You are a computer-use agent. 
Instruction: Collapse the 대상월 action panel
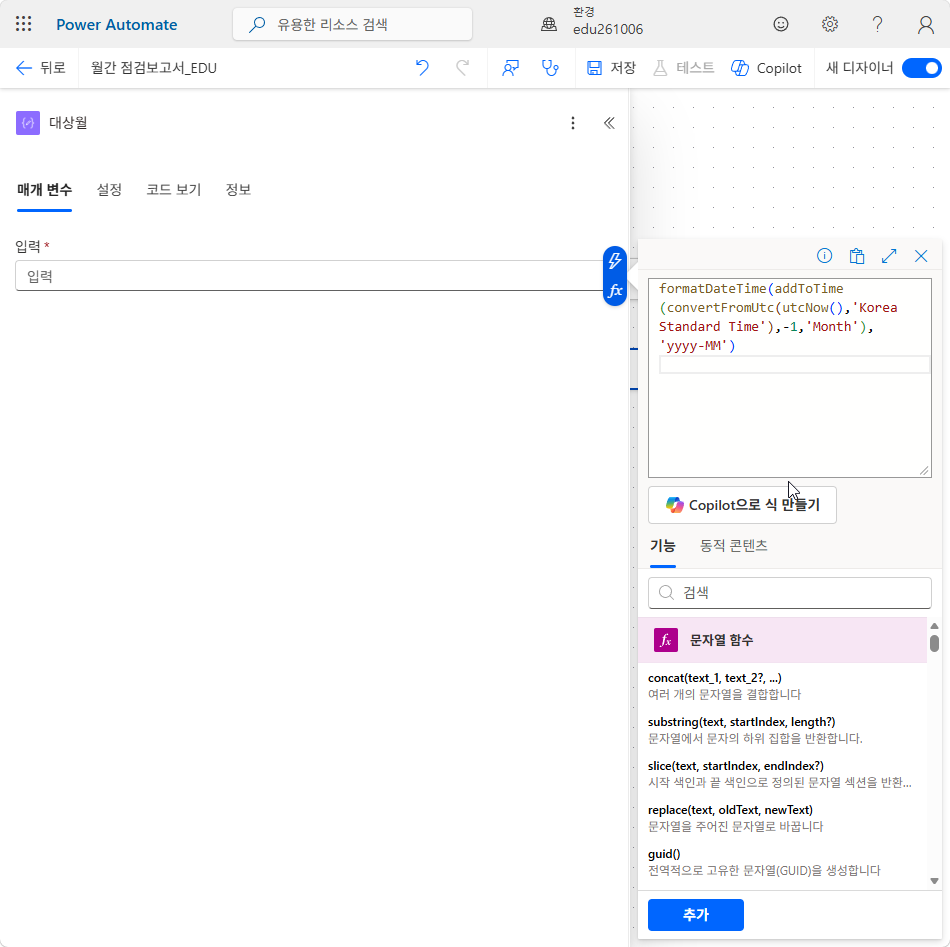pos(609,123)
